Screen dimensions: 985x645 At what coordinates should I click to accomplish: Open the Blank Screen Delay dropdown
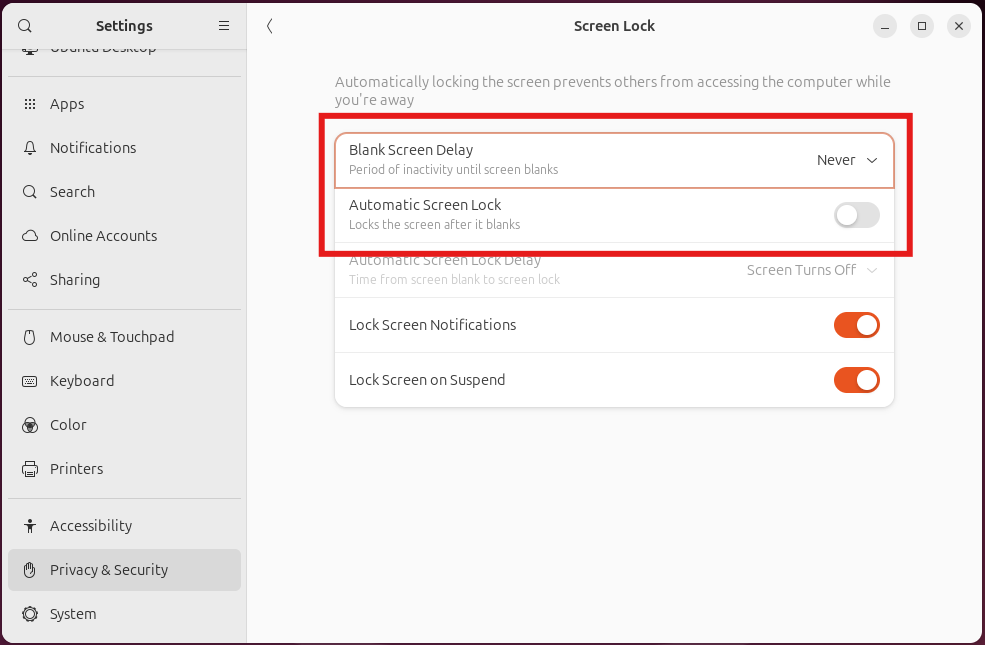click(847, 160)
